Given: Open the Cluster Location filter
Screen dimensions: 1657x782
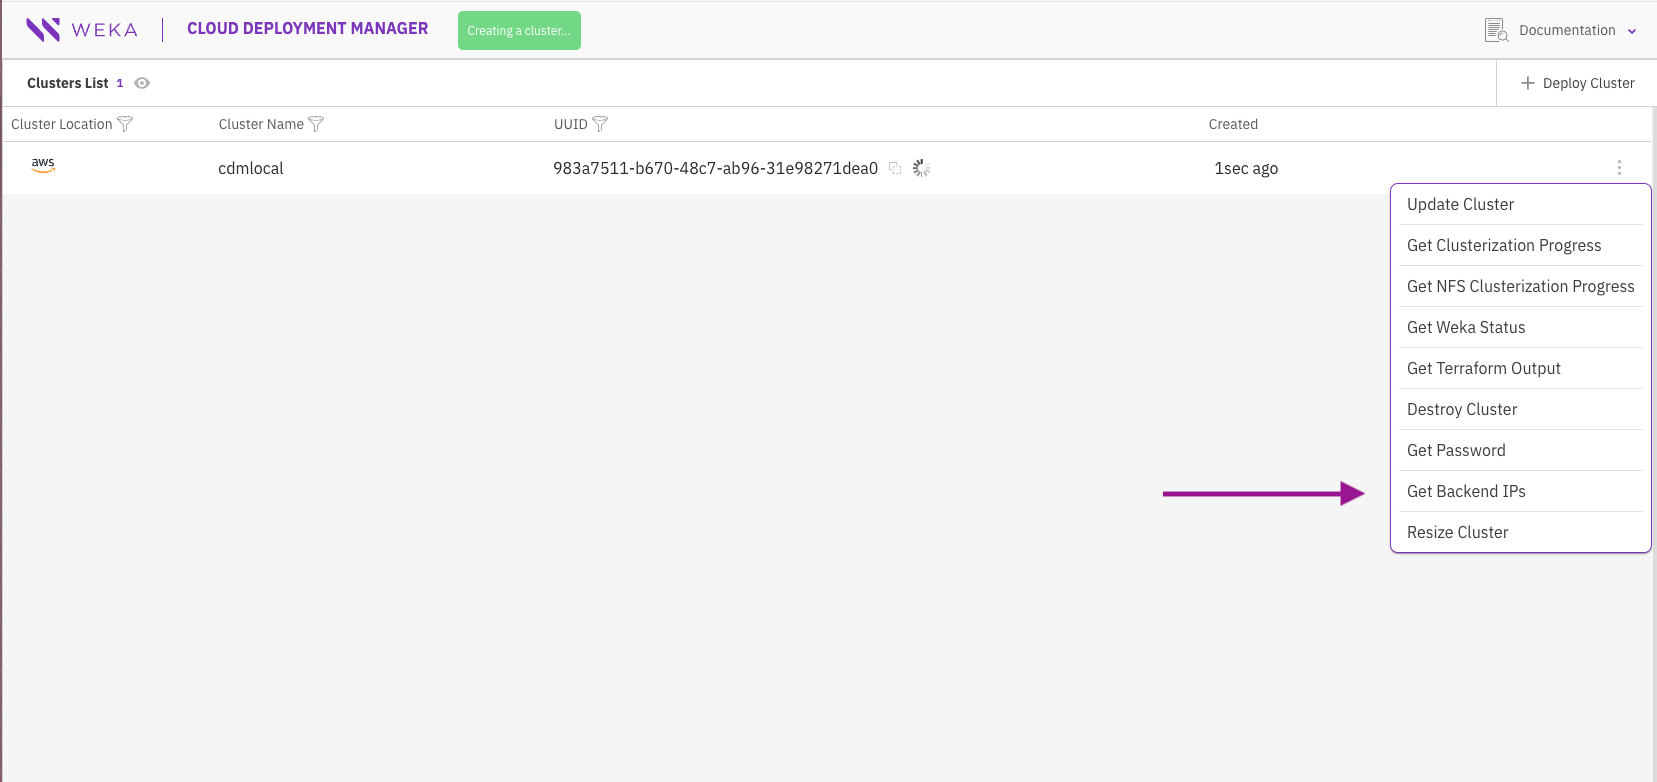Looking at the screenshot, I should [x=125, y=124].
